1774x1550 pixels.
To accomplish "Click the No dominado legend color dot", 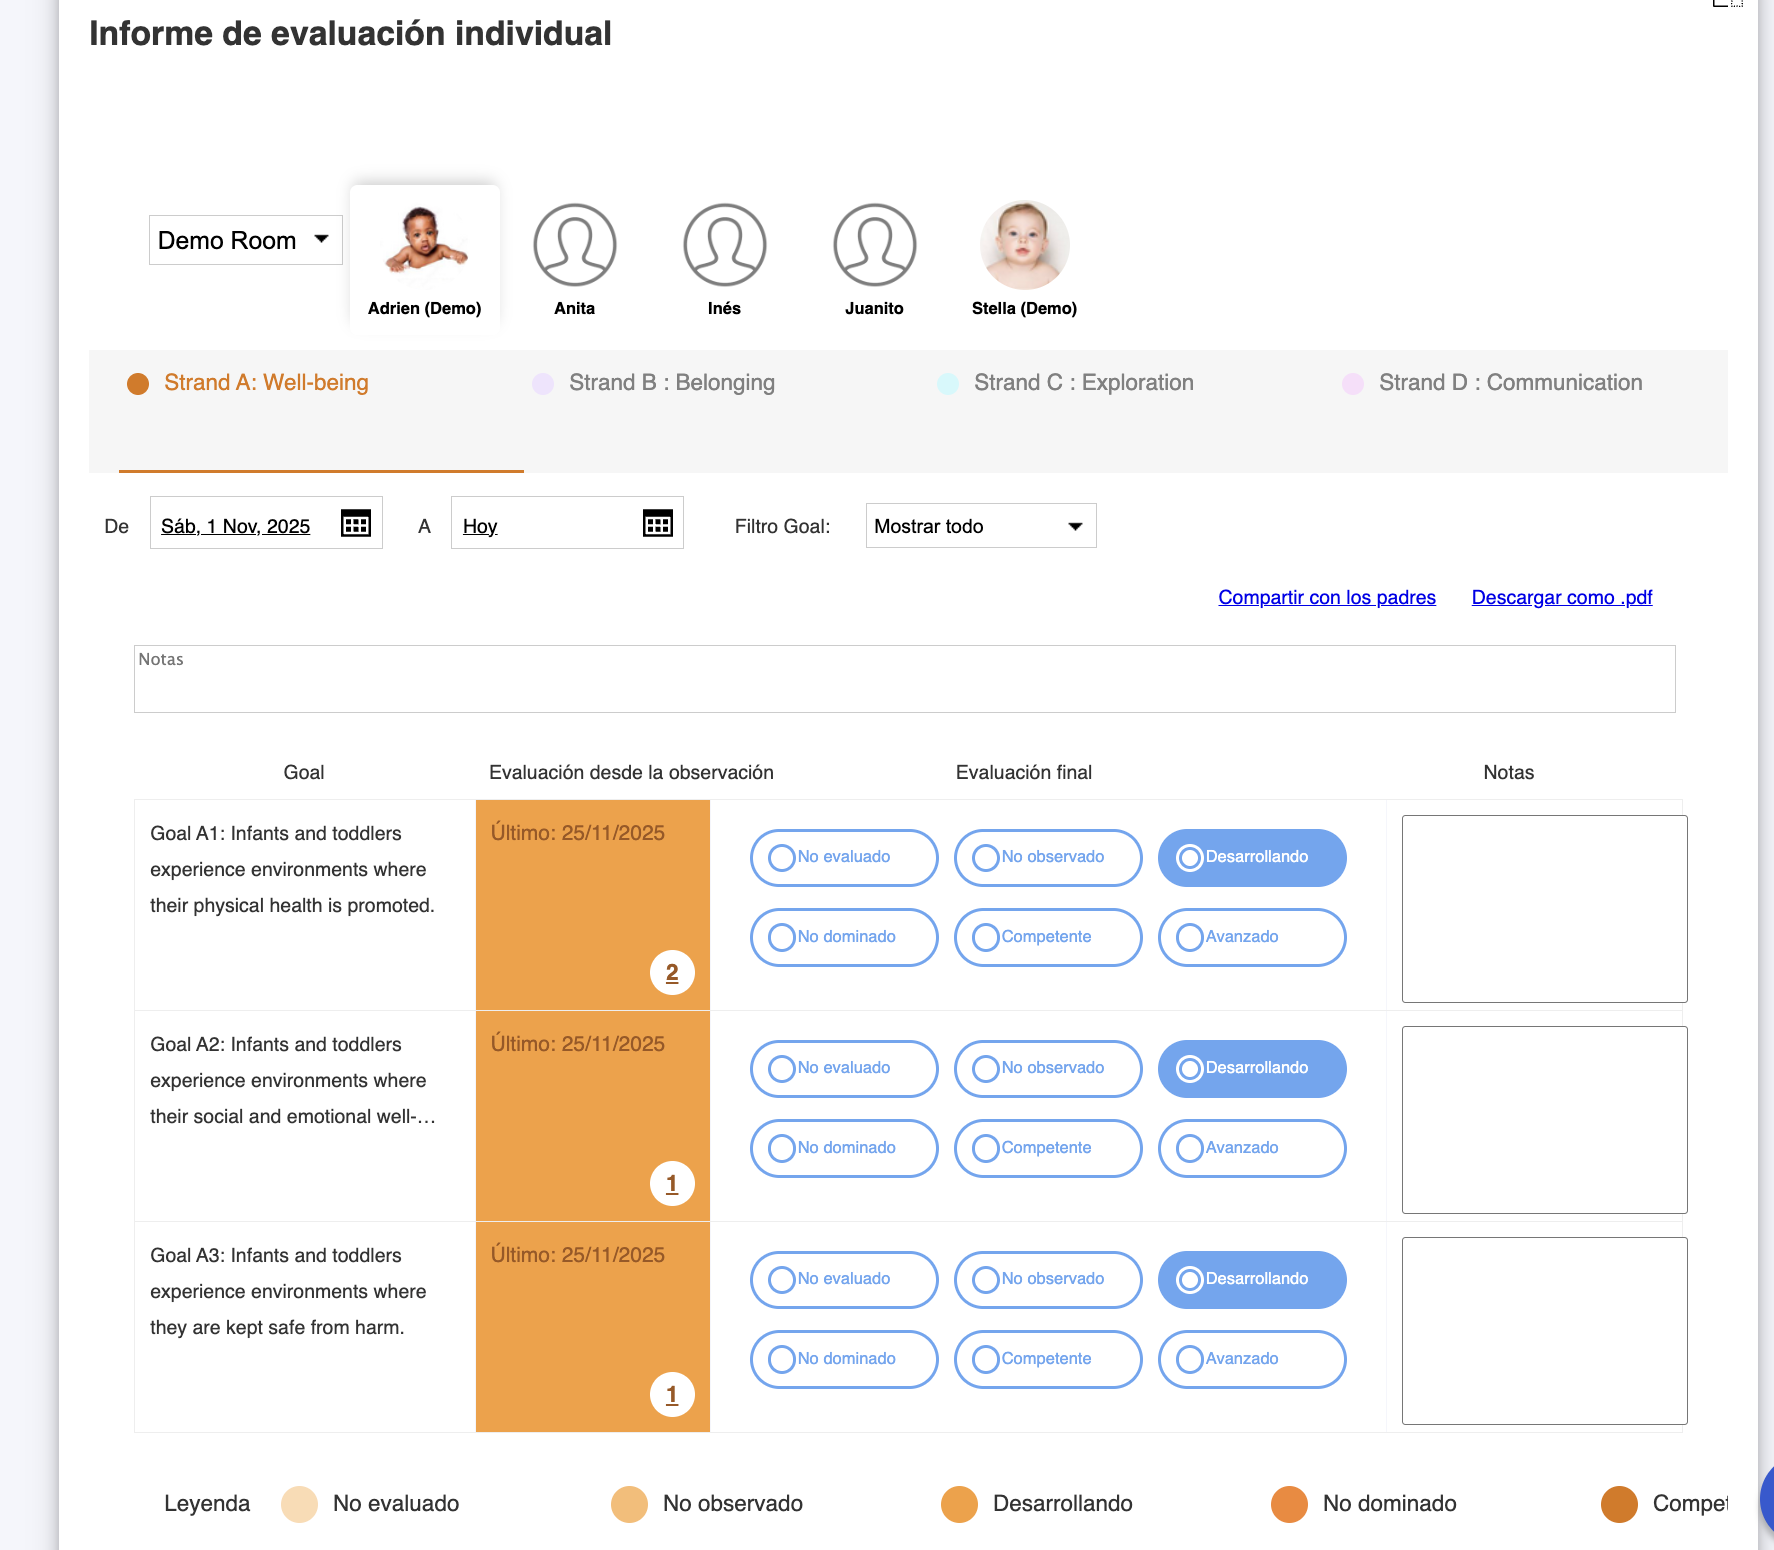I will pos(1289,1504).
